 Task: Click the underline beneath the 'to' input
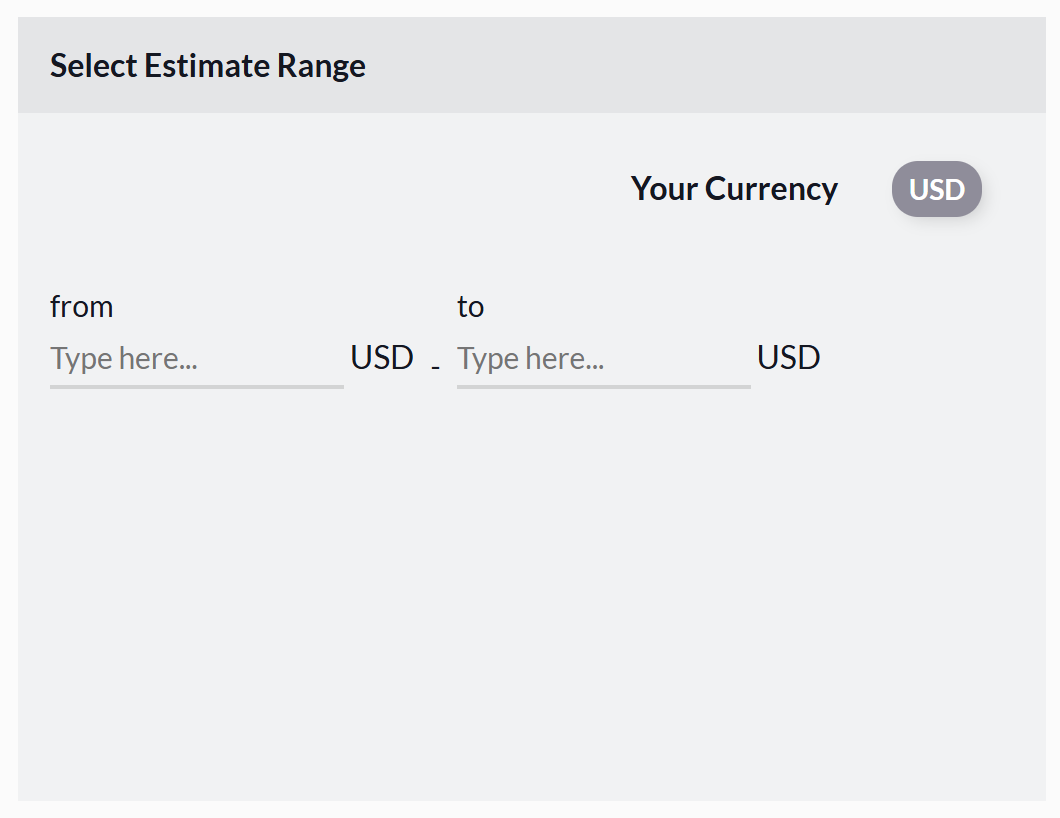603,385
